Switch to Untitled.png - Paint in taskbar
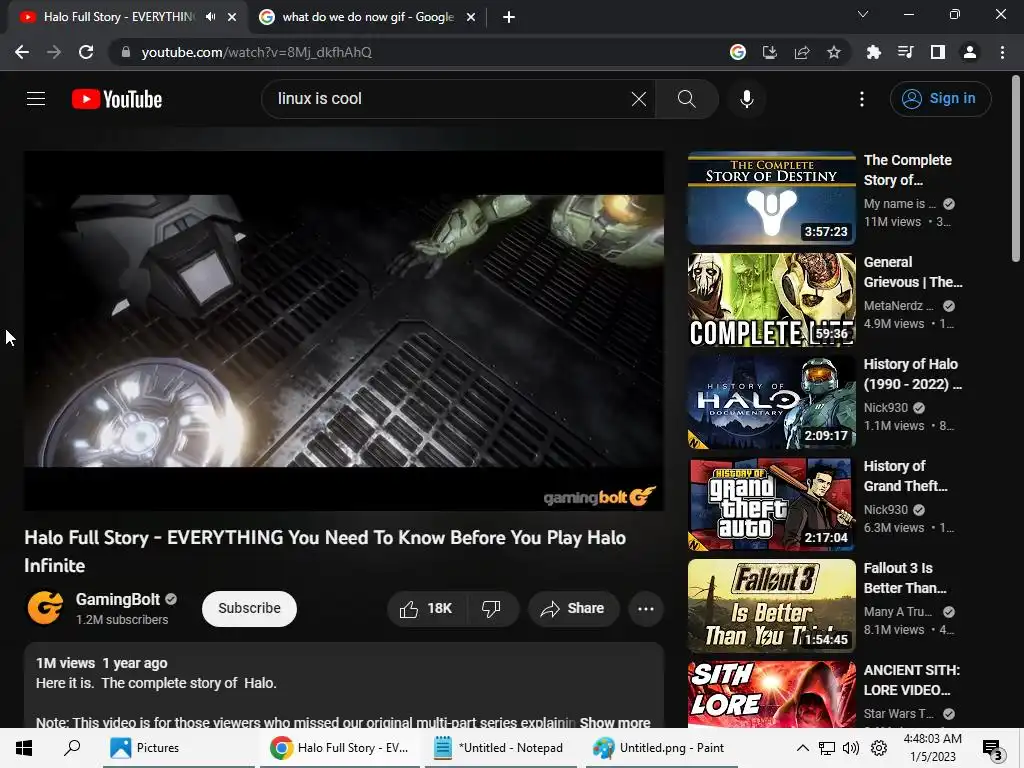Viewport: 1024px width, 768px height. [x=662, y=748]
